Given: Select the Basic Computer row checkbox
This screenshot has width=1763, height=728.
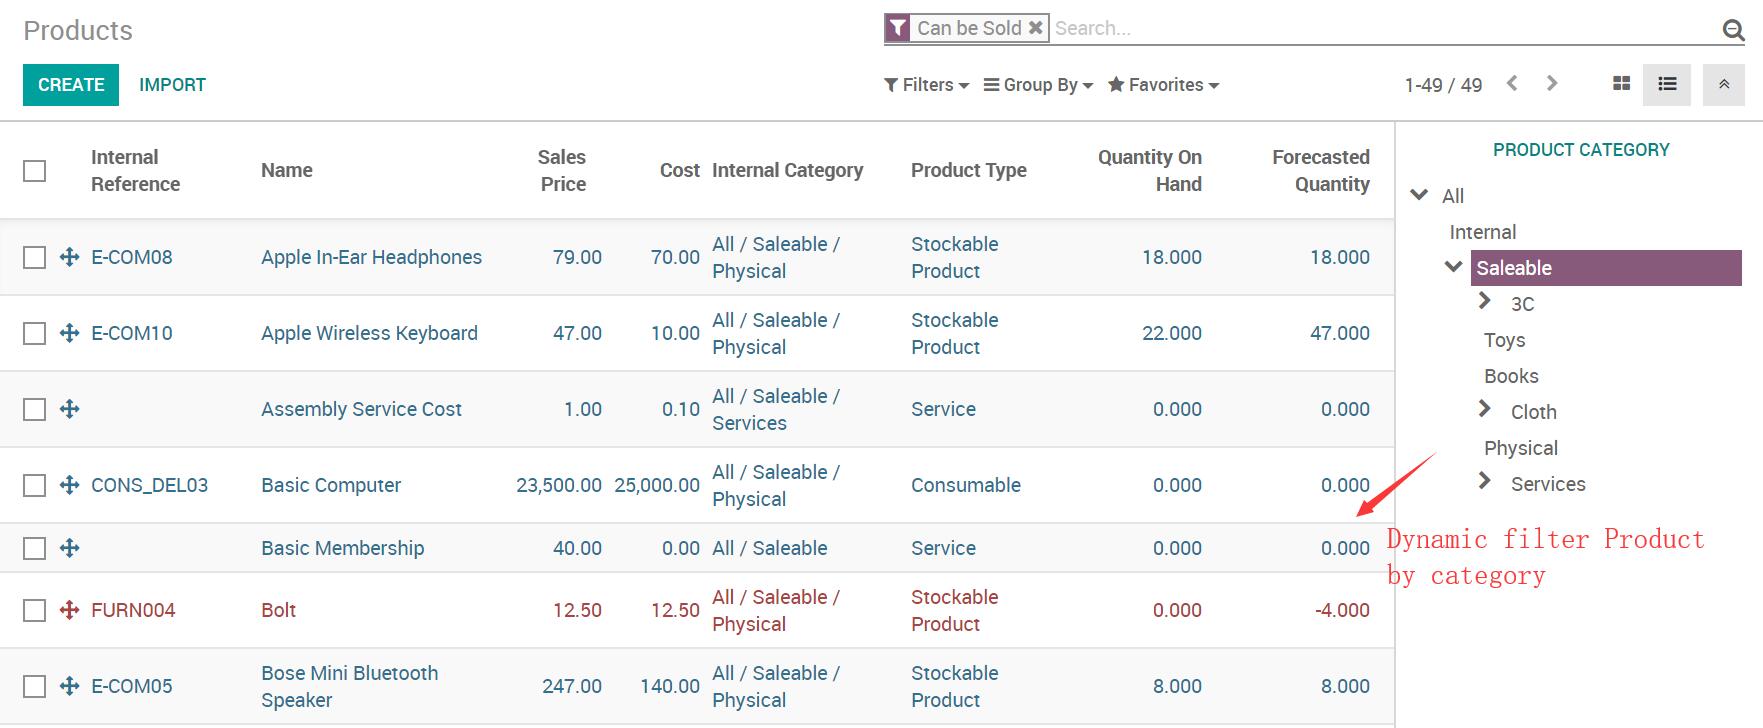Looking at the screenshot, I should (35, 485).
